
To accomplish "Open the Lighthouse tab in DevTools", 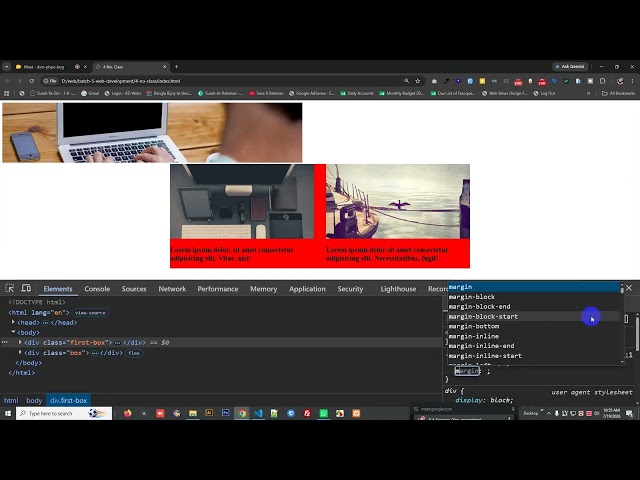I will [398, 289].
